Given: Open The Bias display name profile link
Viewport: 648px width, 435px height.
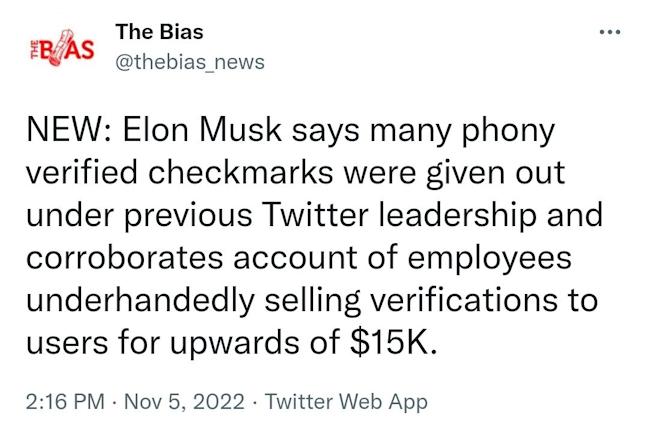Looking at the screenshot, I should [159, 32].
